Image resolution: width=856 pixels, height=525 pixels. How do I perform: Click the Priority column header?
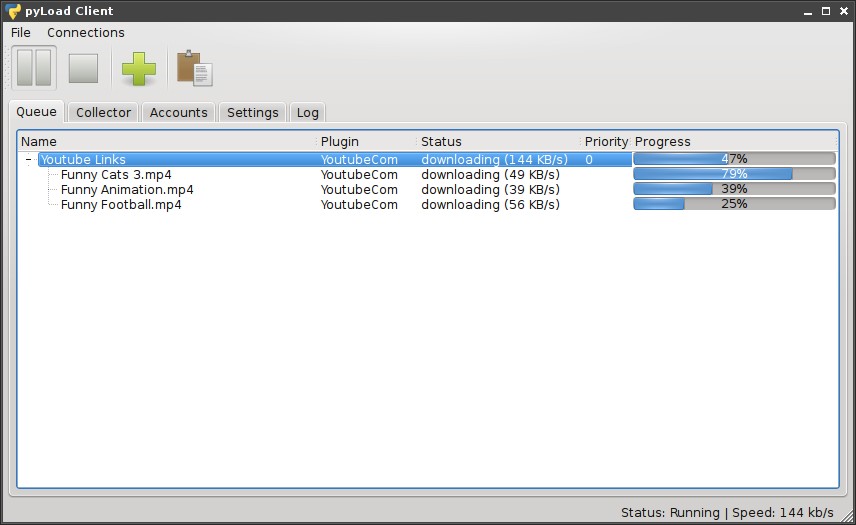[606, 141]
